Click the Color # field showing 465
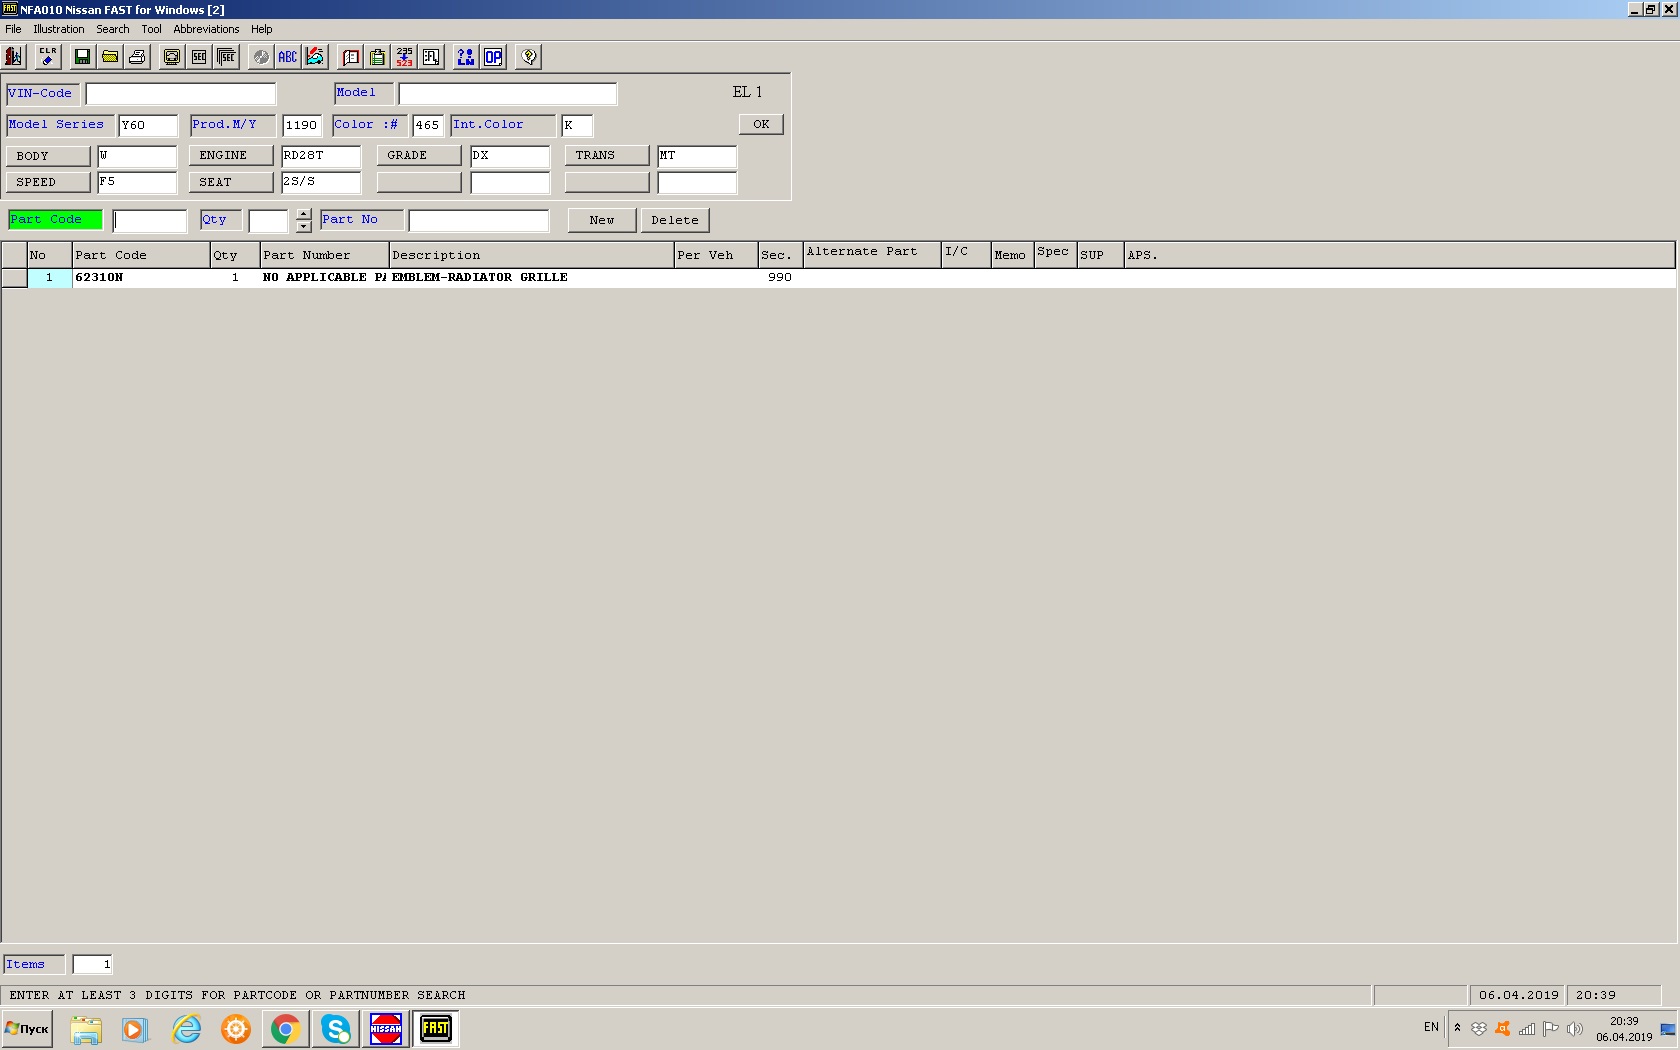Viewport: 1680px width, 1050px height. coord(428,125)
